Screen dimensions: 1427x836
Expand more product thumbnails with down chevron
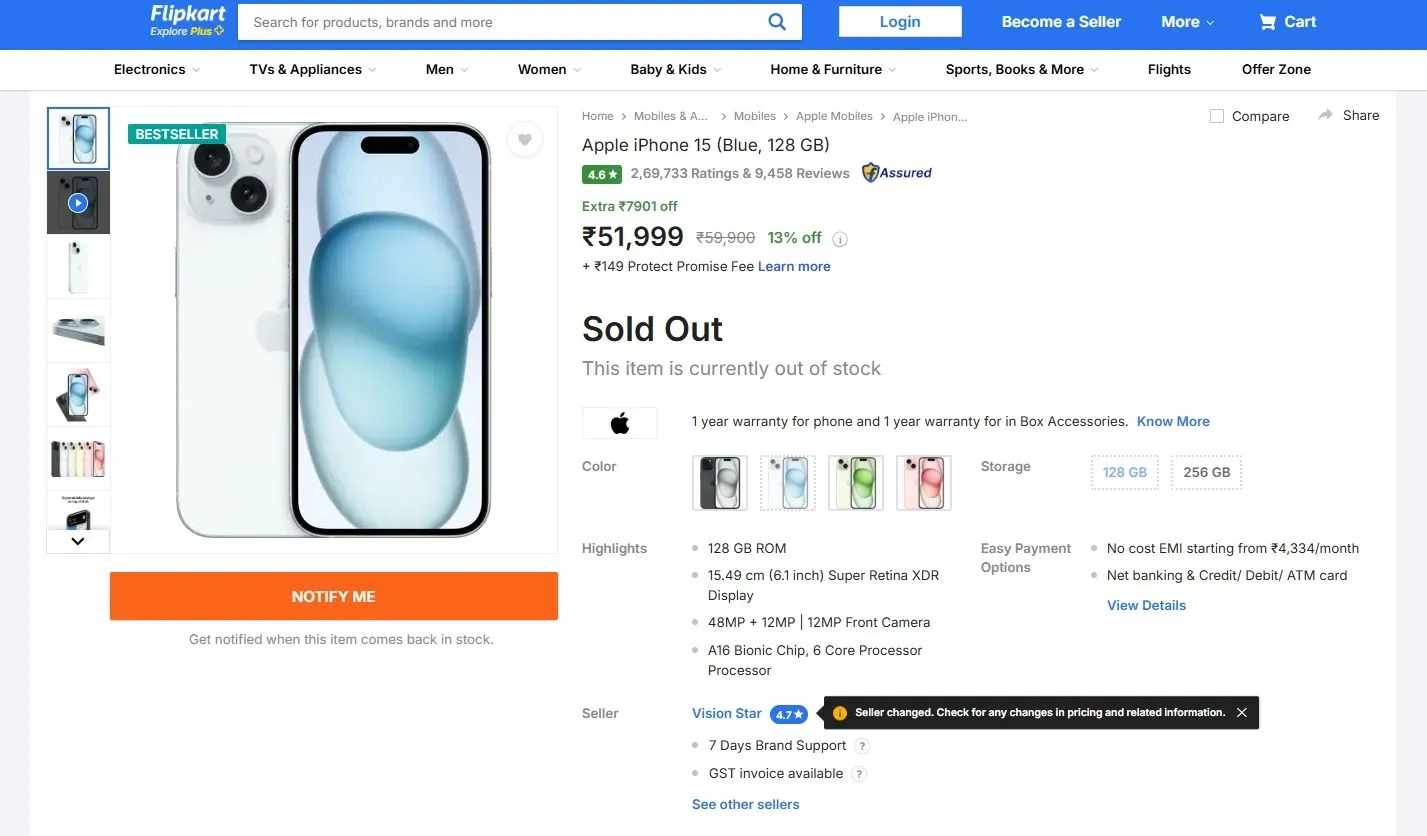point(77,540)
